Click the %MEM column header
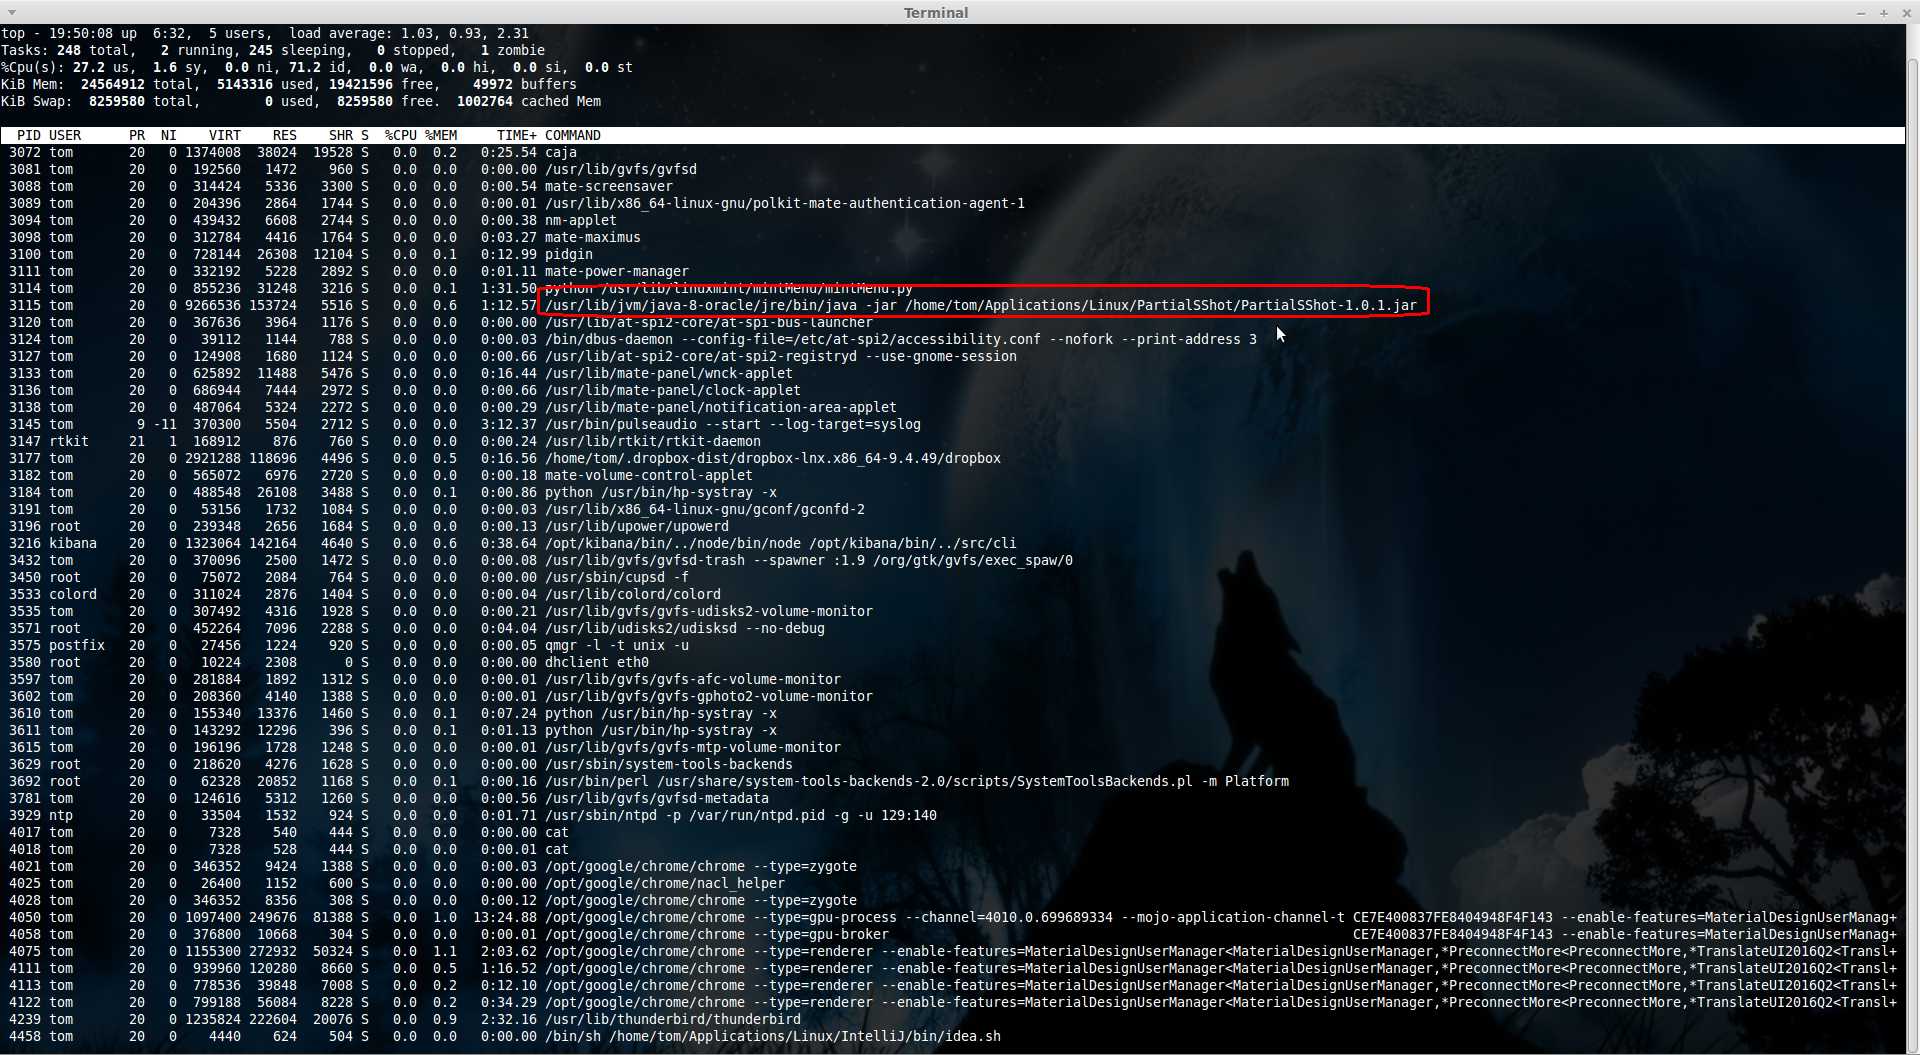The width and height of the screenshot is (1920, 1055). (440, 135)
